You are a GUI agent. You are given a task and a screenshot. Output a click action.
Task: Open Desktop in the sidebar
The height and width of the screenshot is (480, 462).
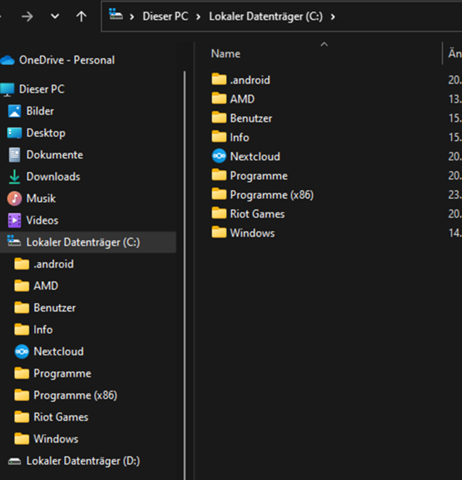[46, 133]
